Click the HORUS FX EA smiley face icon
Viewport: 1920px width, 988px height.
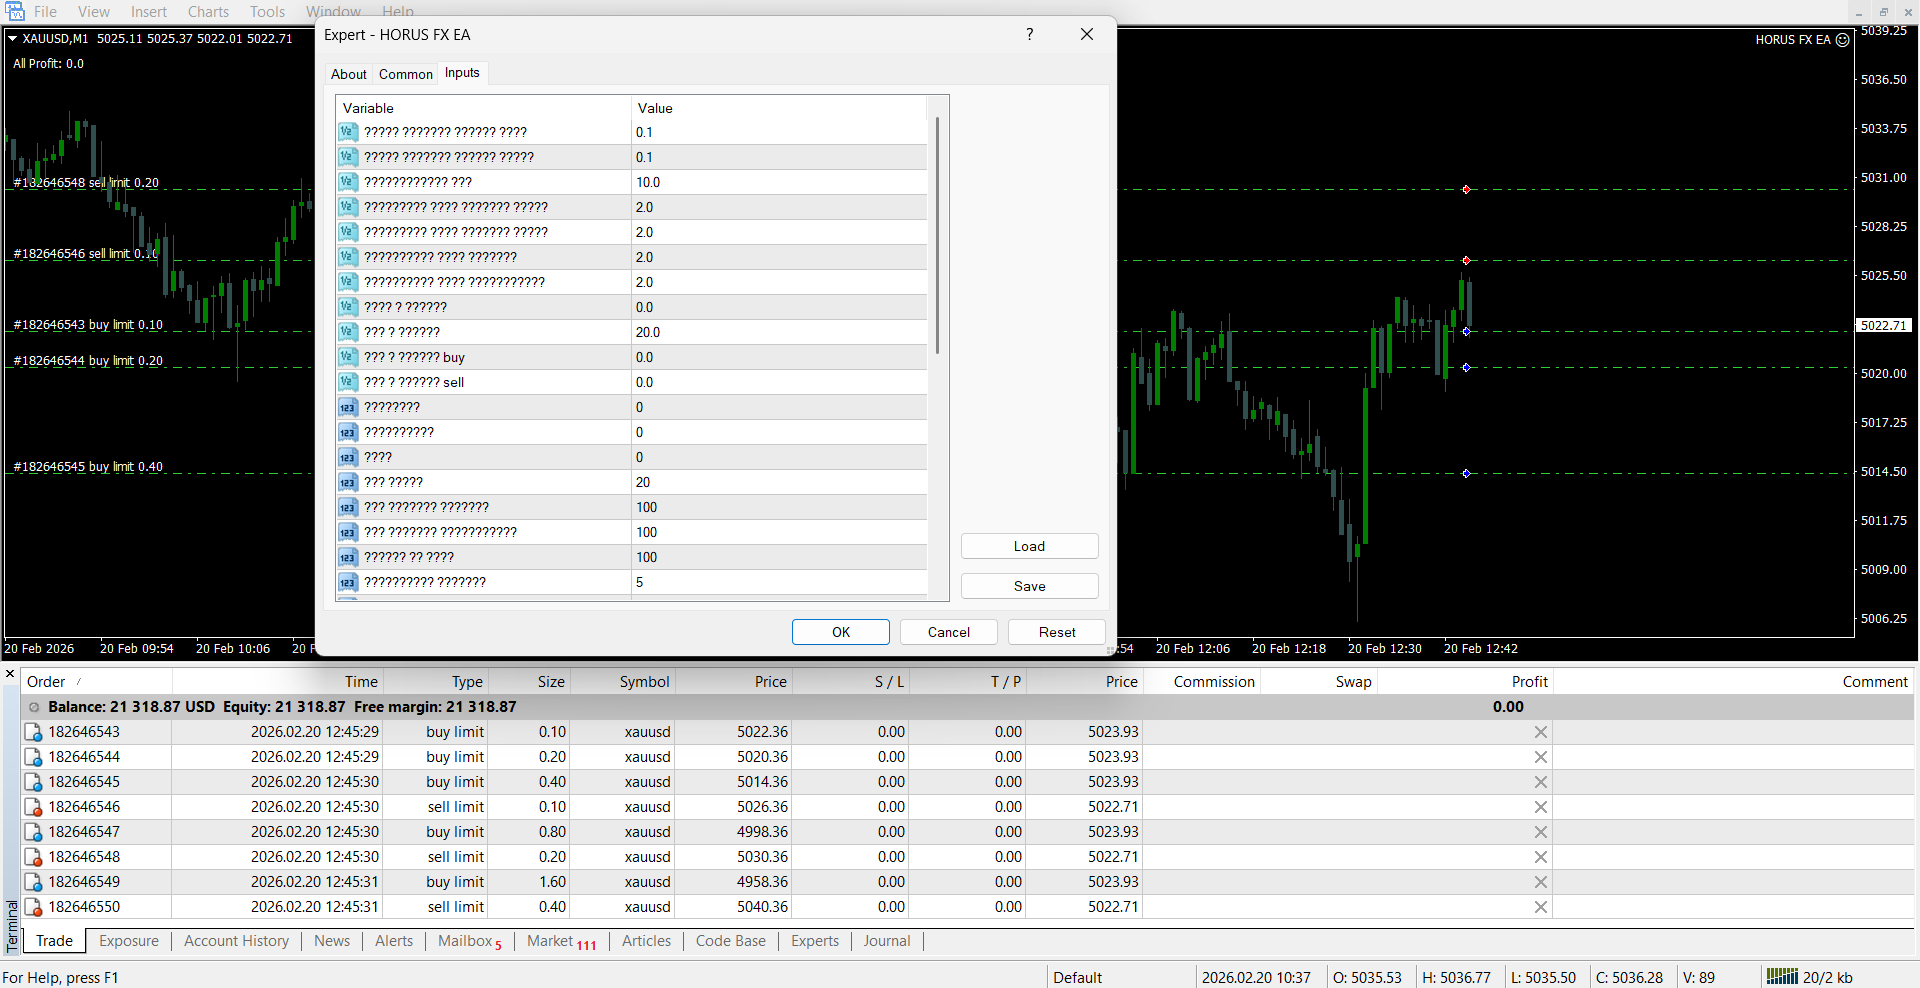coord(1842,40)
